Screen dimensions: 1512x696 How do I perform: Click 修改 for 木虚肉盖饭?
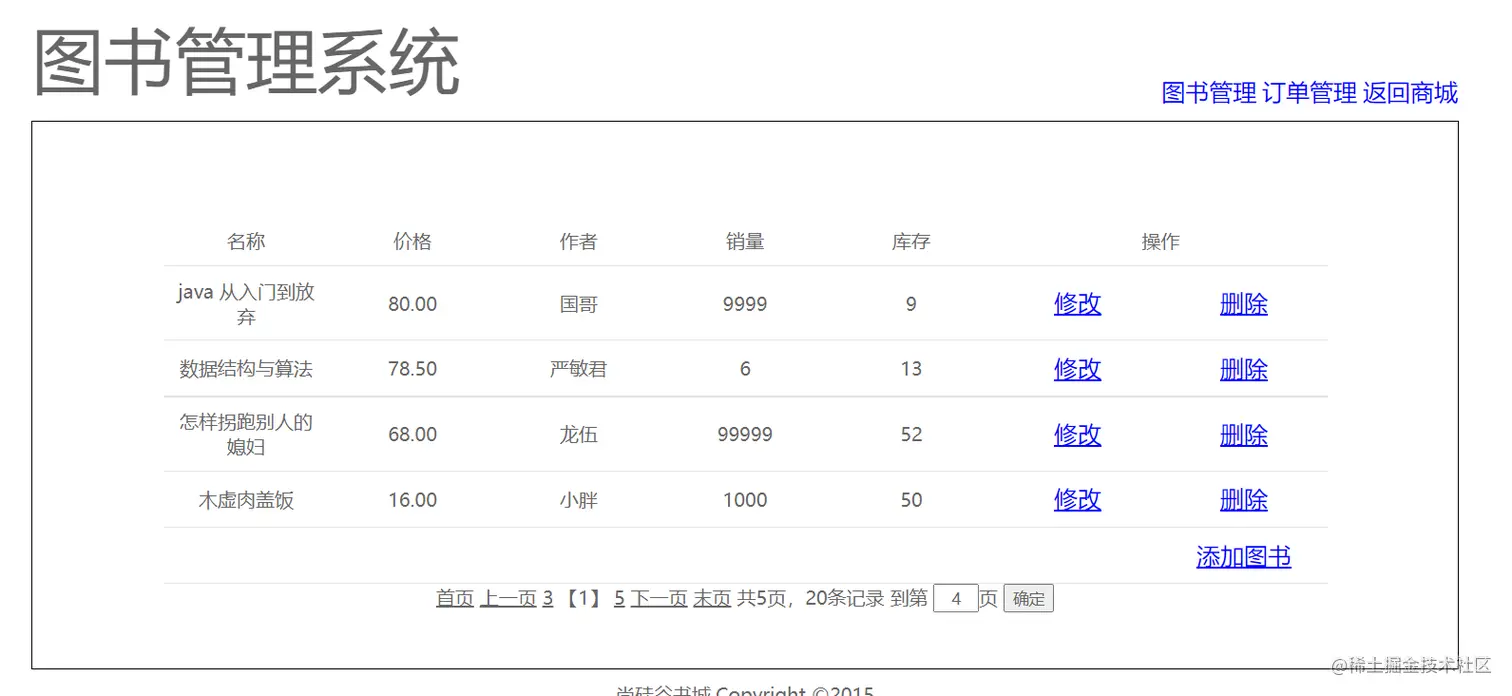(1077, 500)
